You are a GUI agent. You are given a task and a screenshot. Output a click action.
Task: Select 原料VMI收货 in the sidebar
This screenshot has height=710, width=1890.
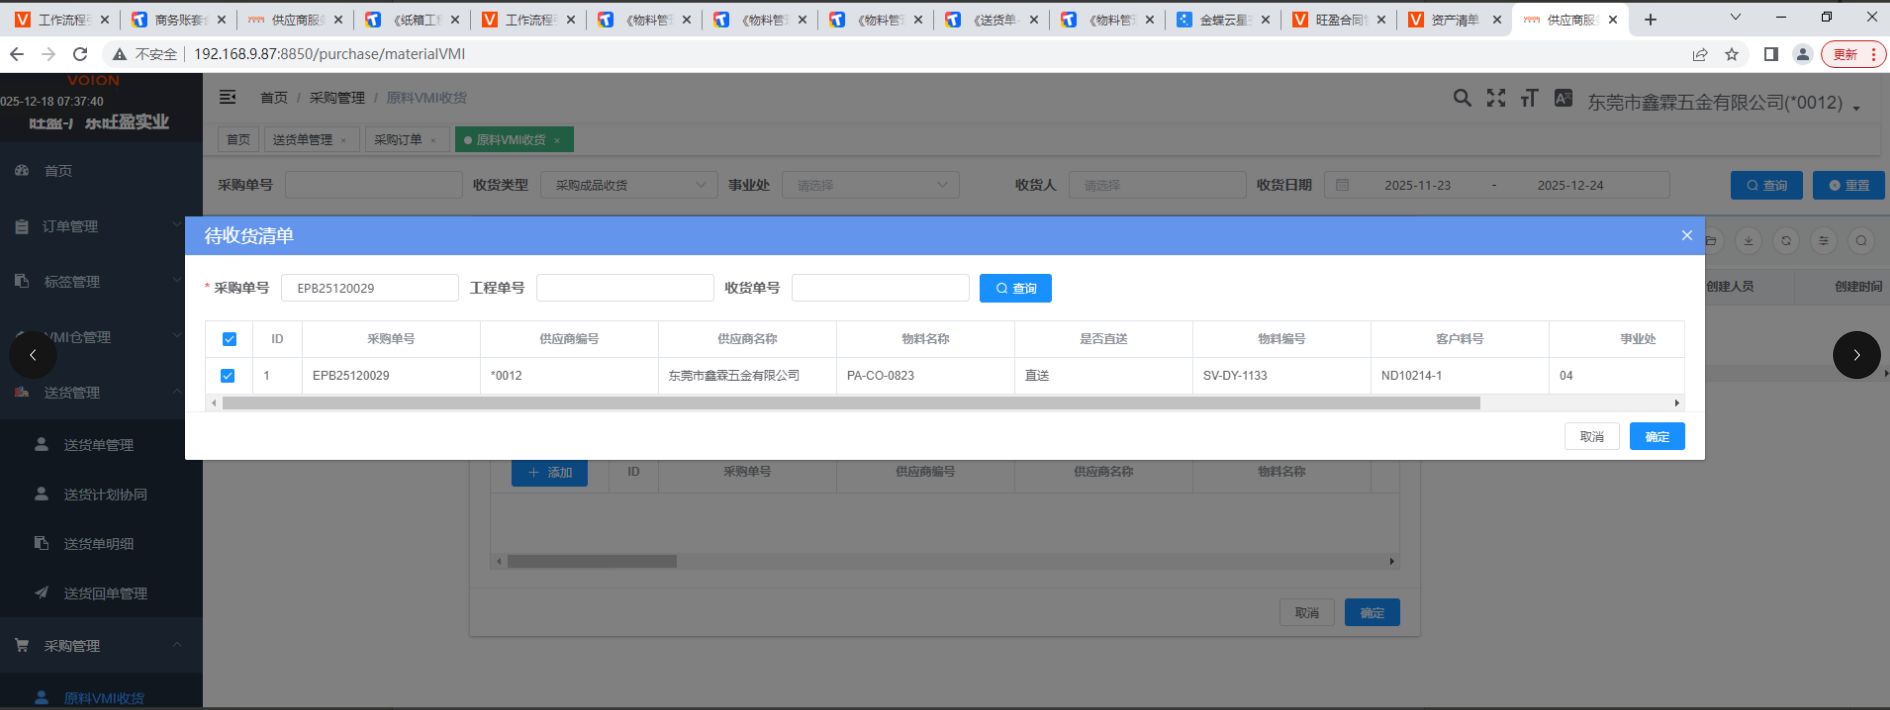pos(101,697)
